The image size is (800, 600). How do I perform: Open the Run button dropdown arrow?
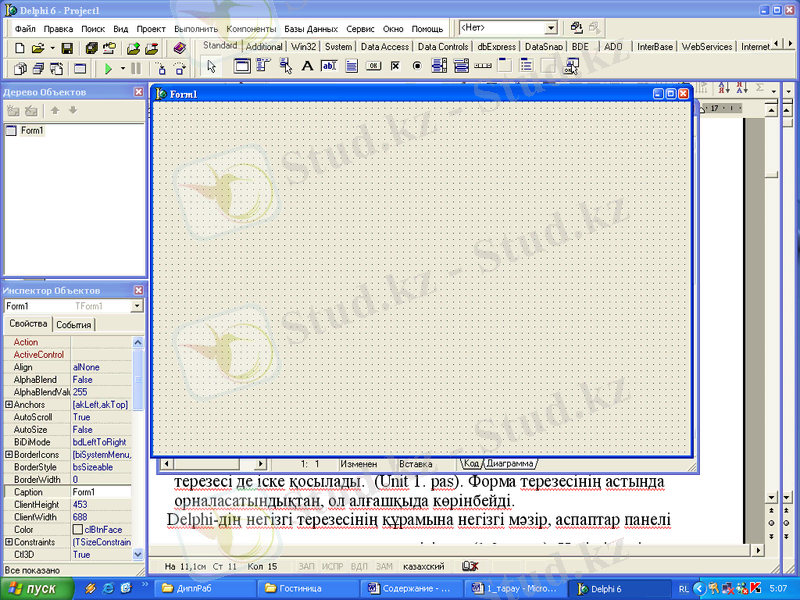click(x=122, y=68)
